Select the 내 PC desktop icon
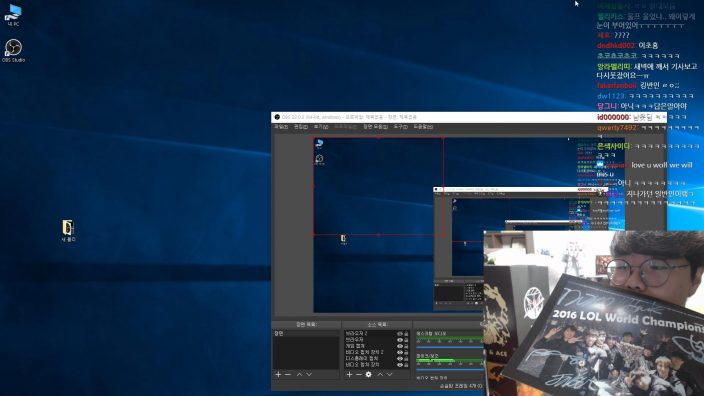Viewport: 704px width, 396px height. pyautogui.click(x=13, y=15)
